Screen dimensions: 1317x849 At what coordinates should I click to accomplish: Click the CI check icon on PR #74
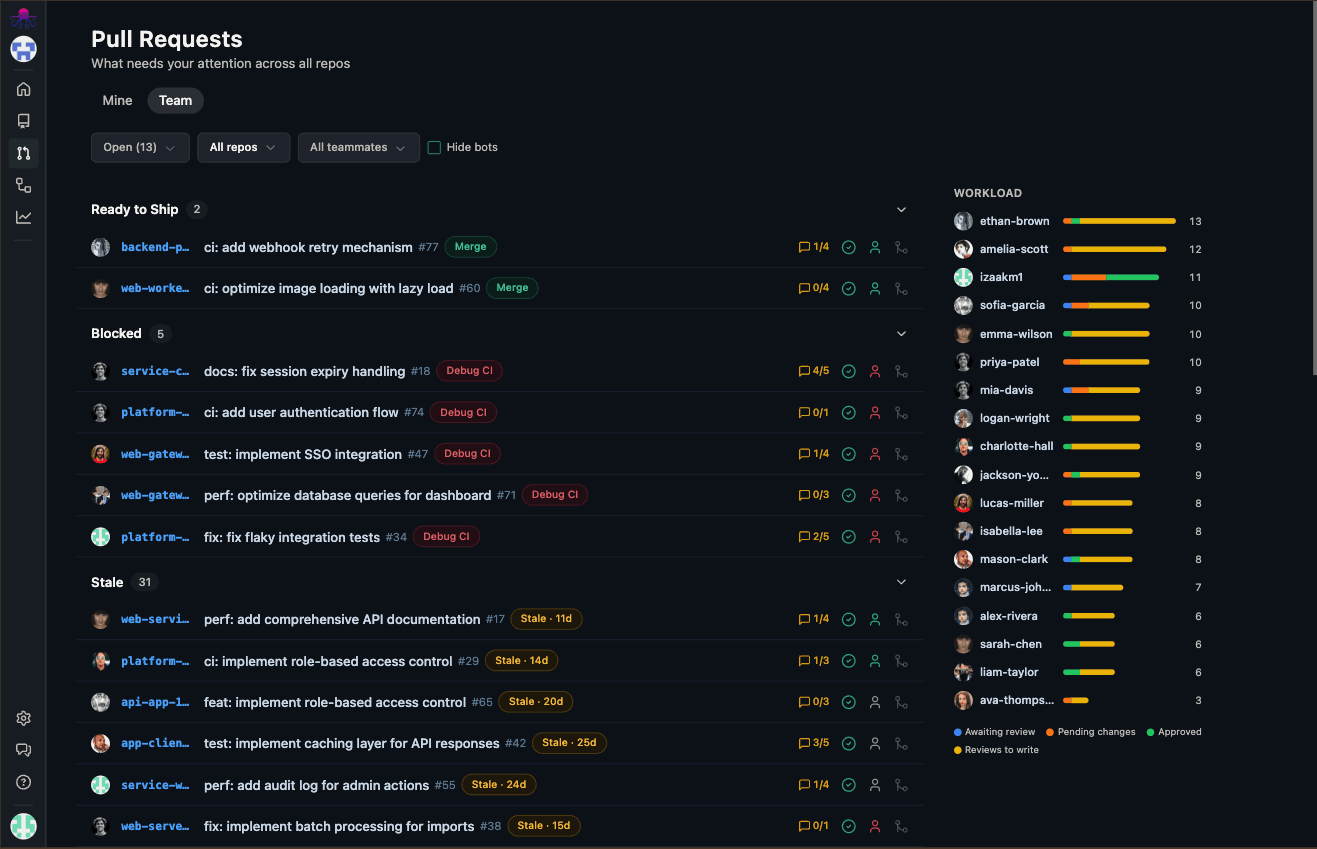coord(848,412)
